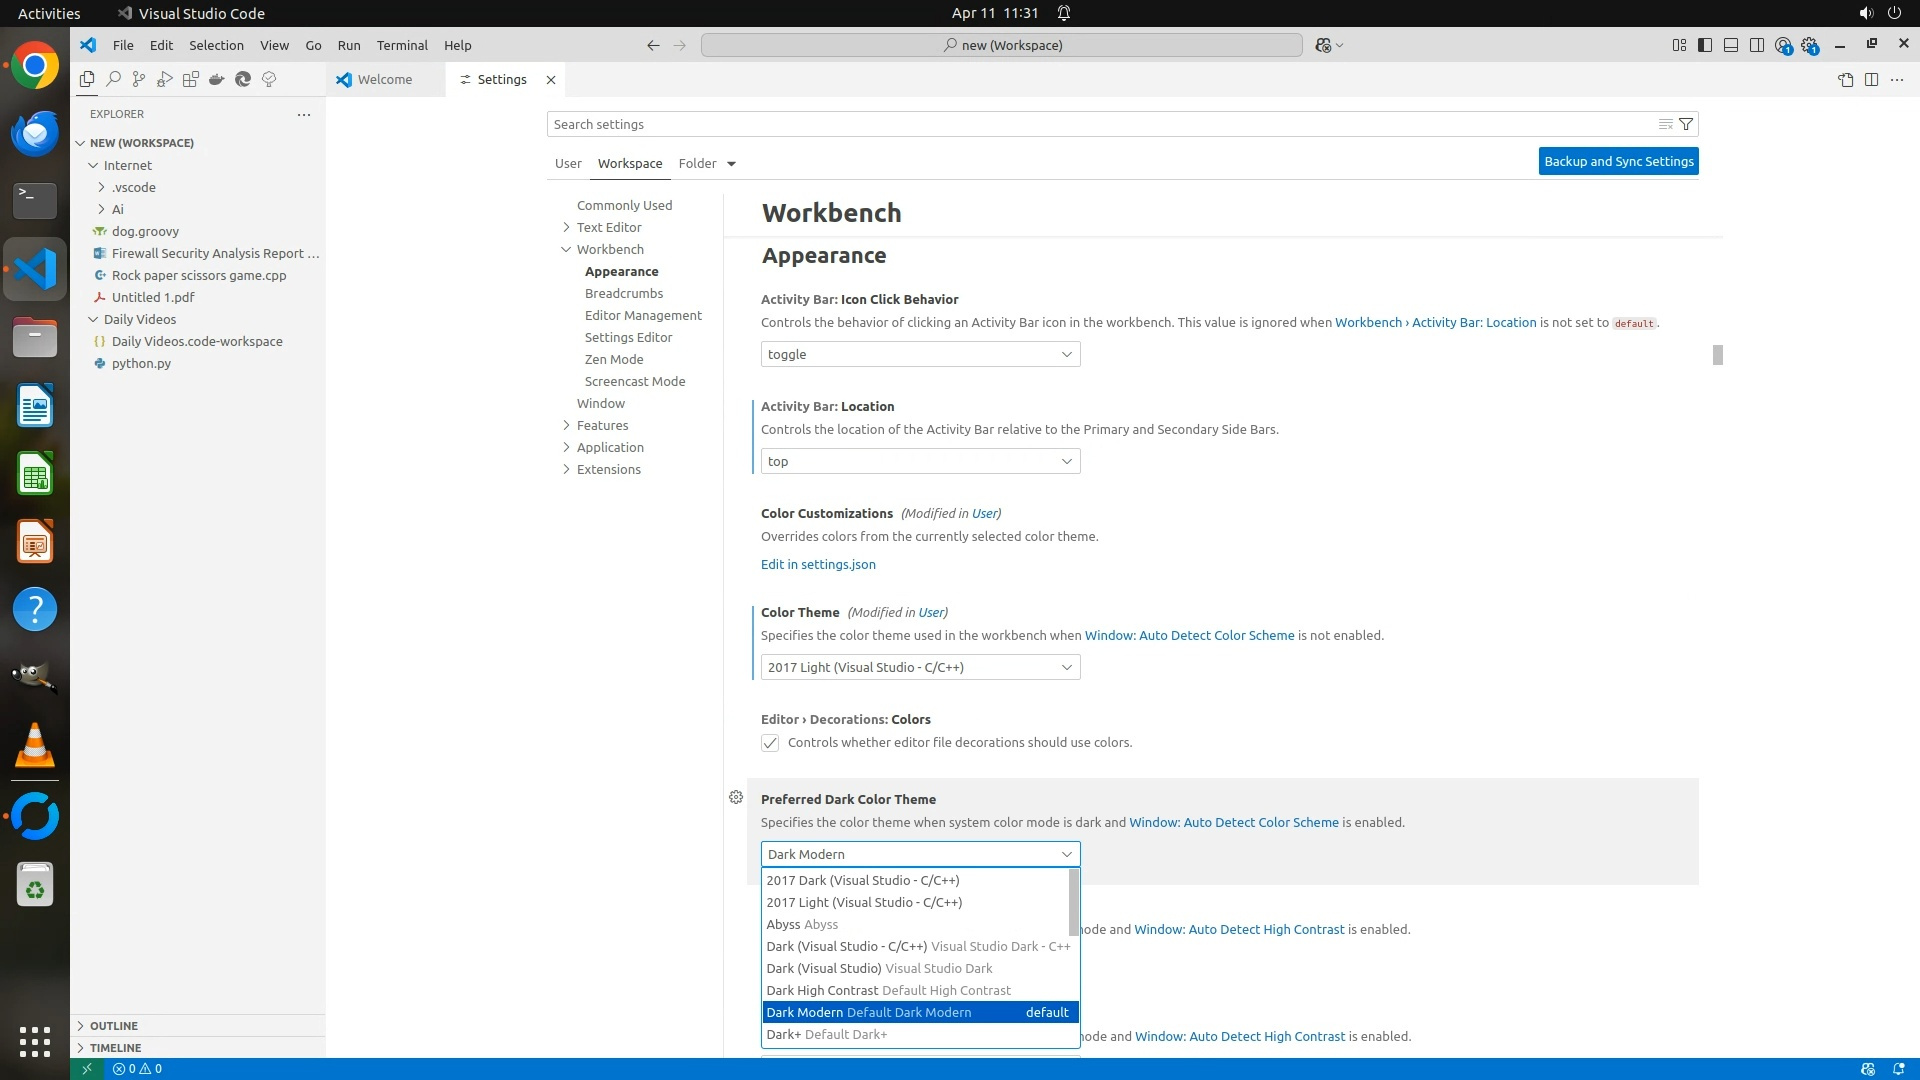Open Settings JSON file icon

tap(1845, 79)
